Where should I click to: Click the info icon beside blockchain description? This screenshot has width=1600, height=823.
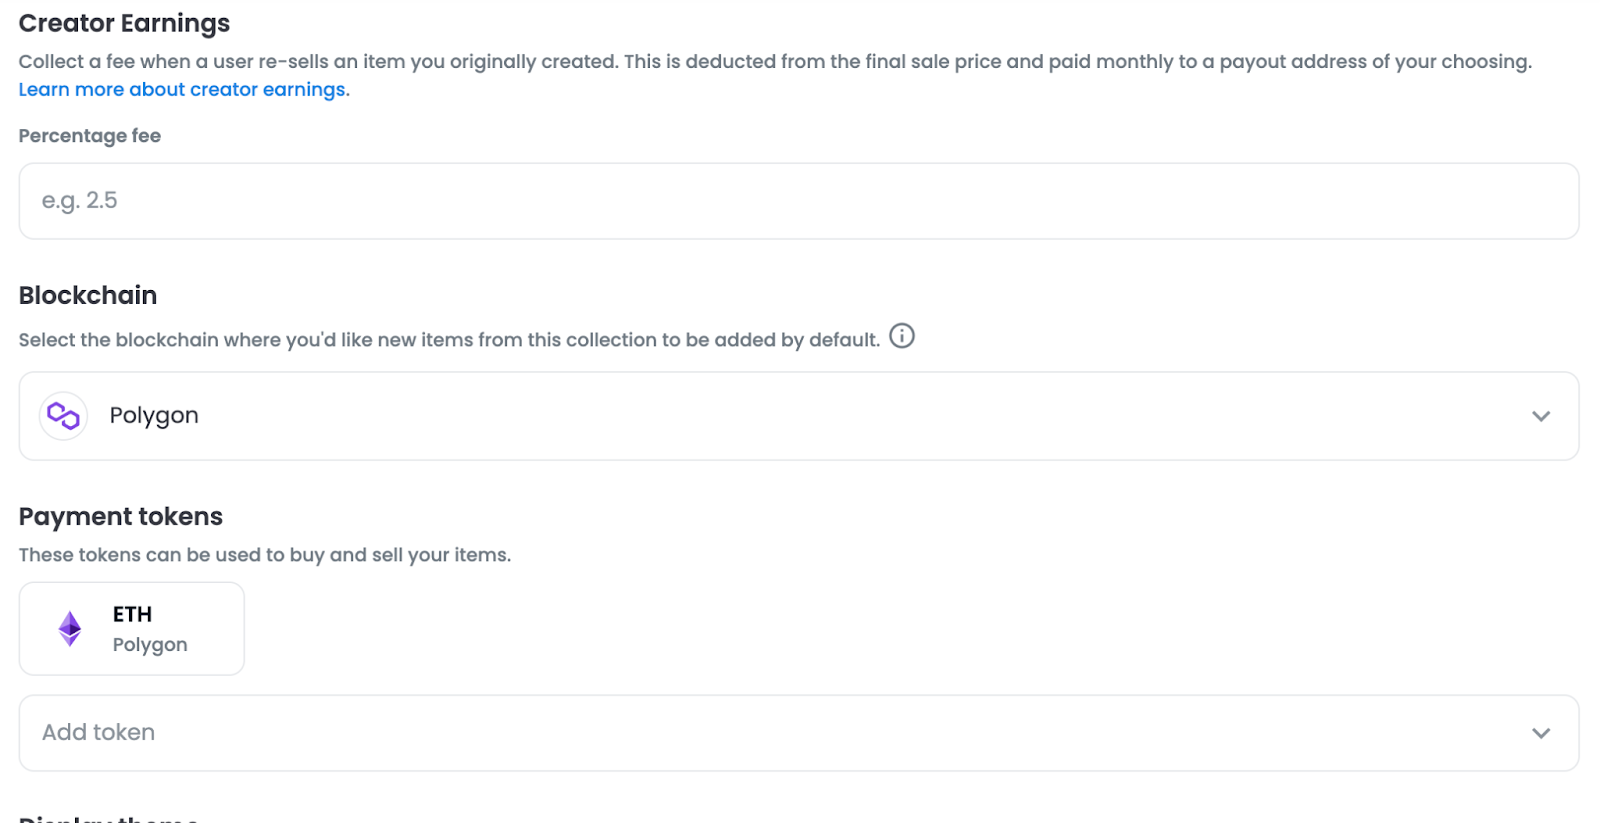[902, 336]
